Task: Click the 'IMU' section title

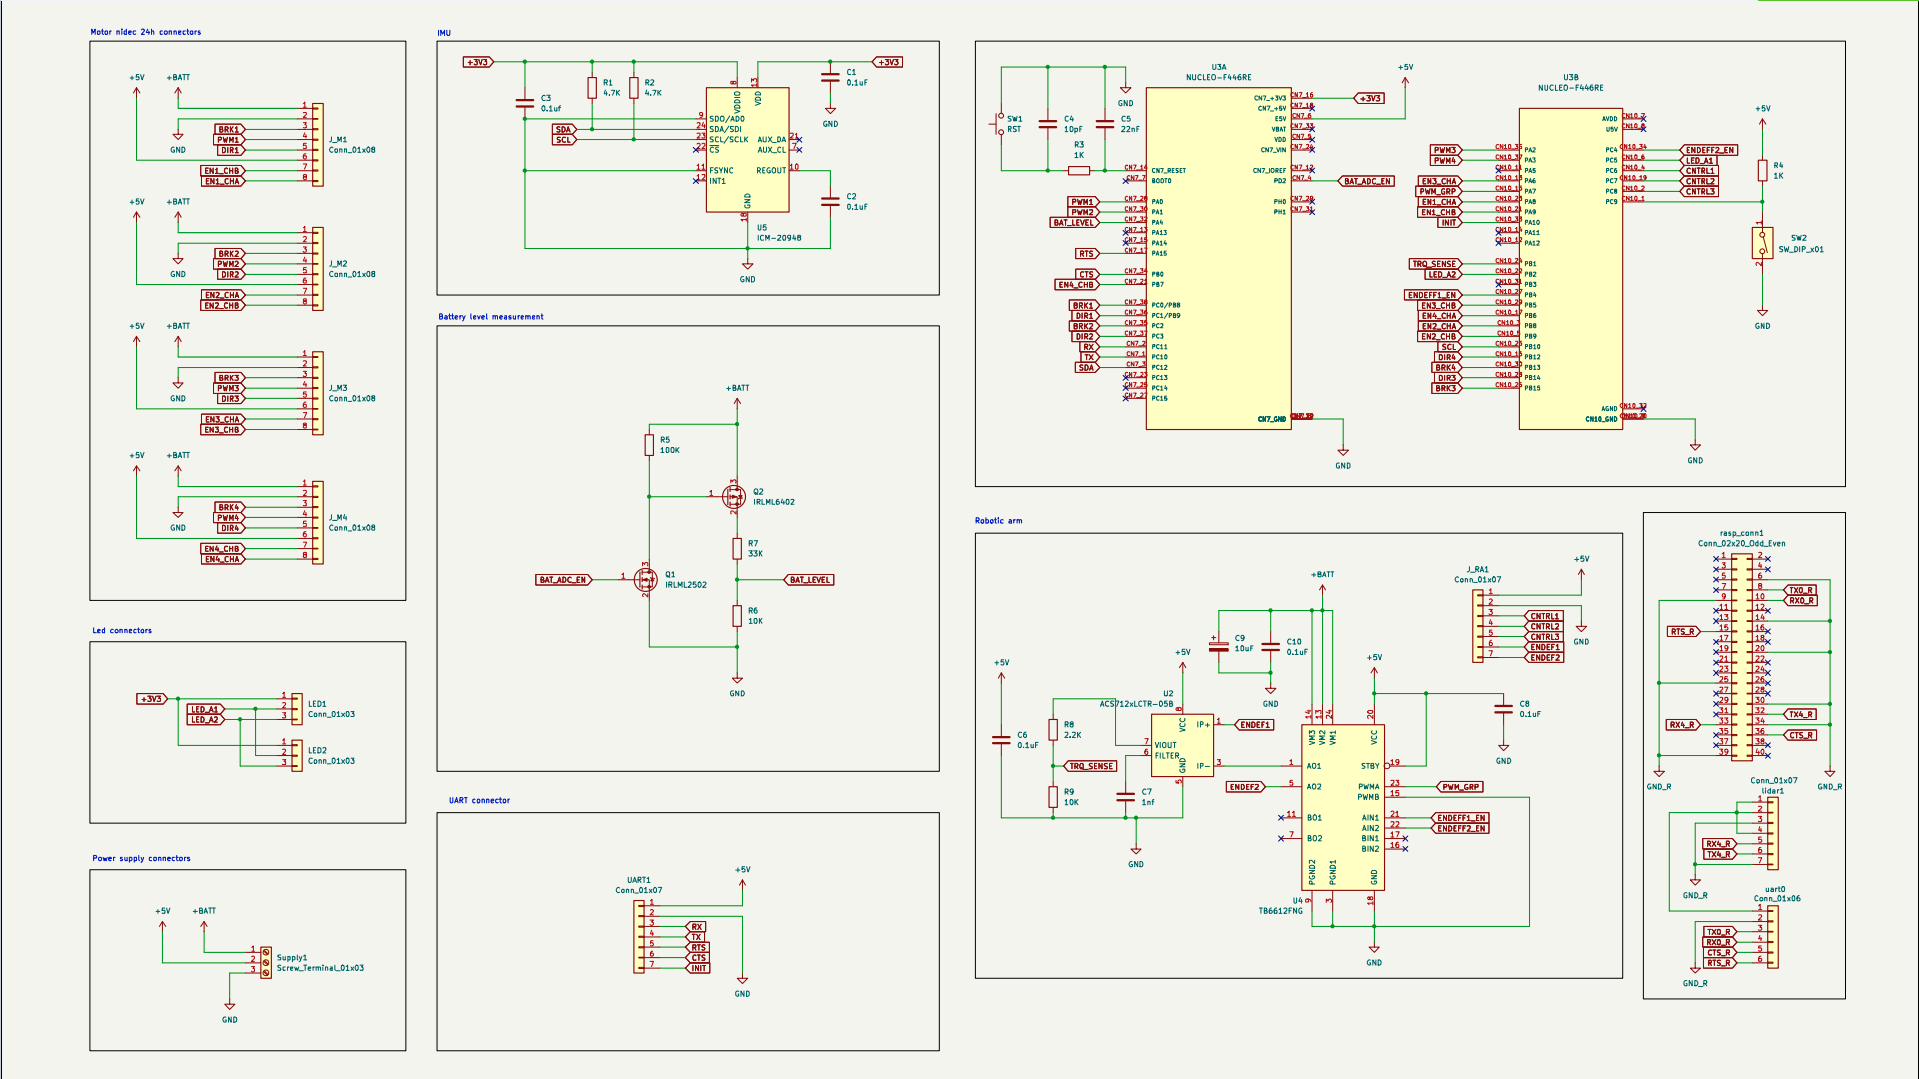Action: point(444,33)
